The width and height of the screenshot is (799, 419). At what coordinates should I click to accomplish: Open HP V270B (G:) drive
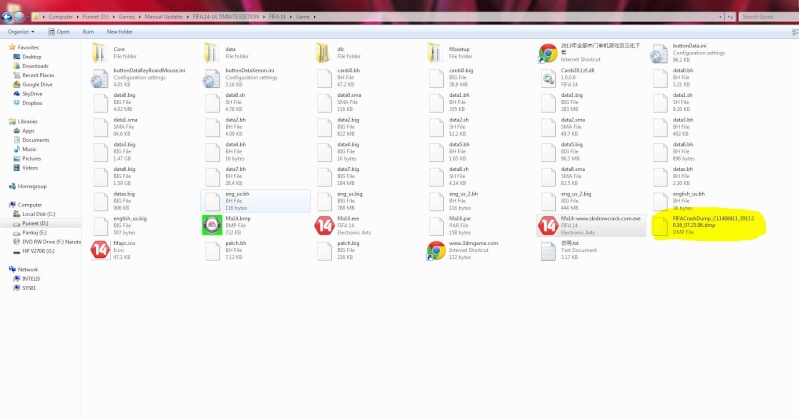pyautogui.click(x=38, y=251)
